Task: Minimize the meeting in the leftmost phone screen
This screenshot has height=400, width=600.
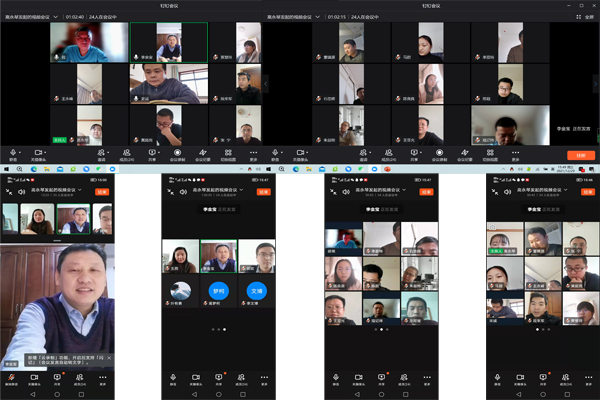Action: click(x=8, y=190)
